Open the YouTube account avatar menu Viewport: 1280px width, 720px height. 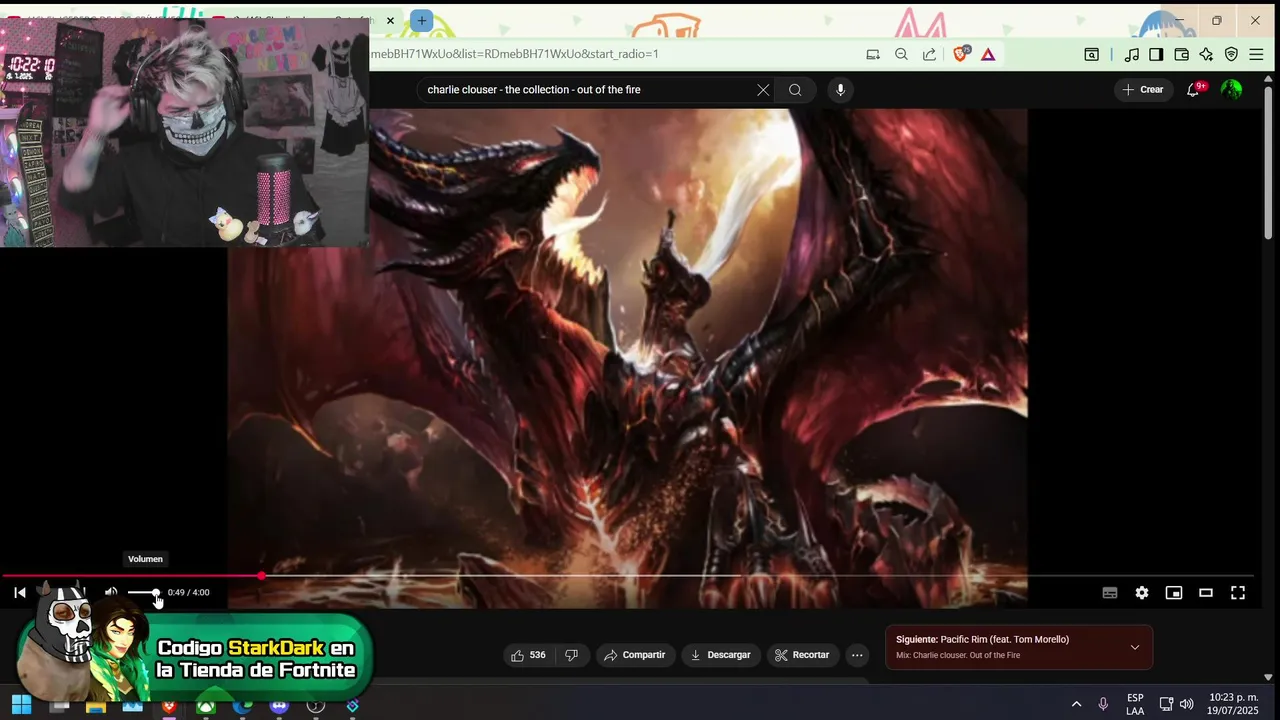(x=1232, y=90)
